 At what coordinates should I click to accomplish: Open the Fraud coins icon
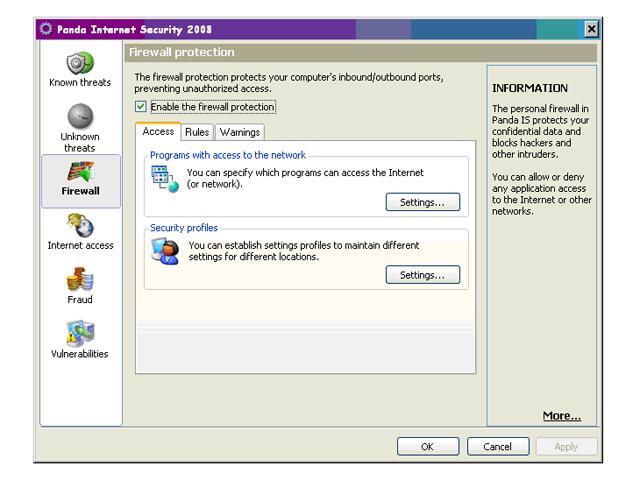point(80,279)
